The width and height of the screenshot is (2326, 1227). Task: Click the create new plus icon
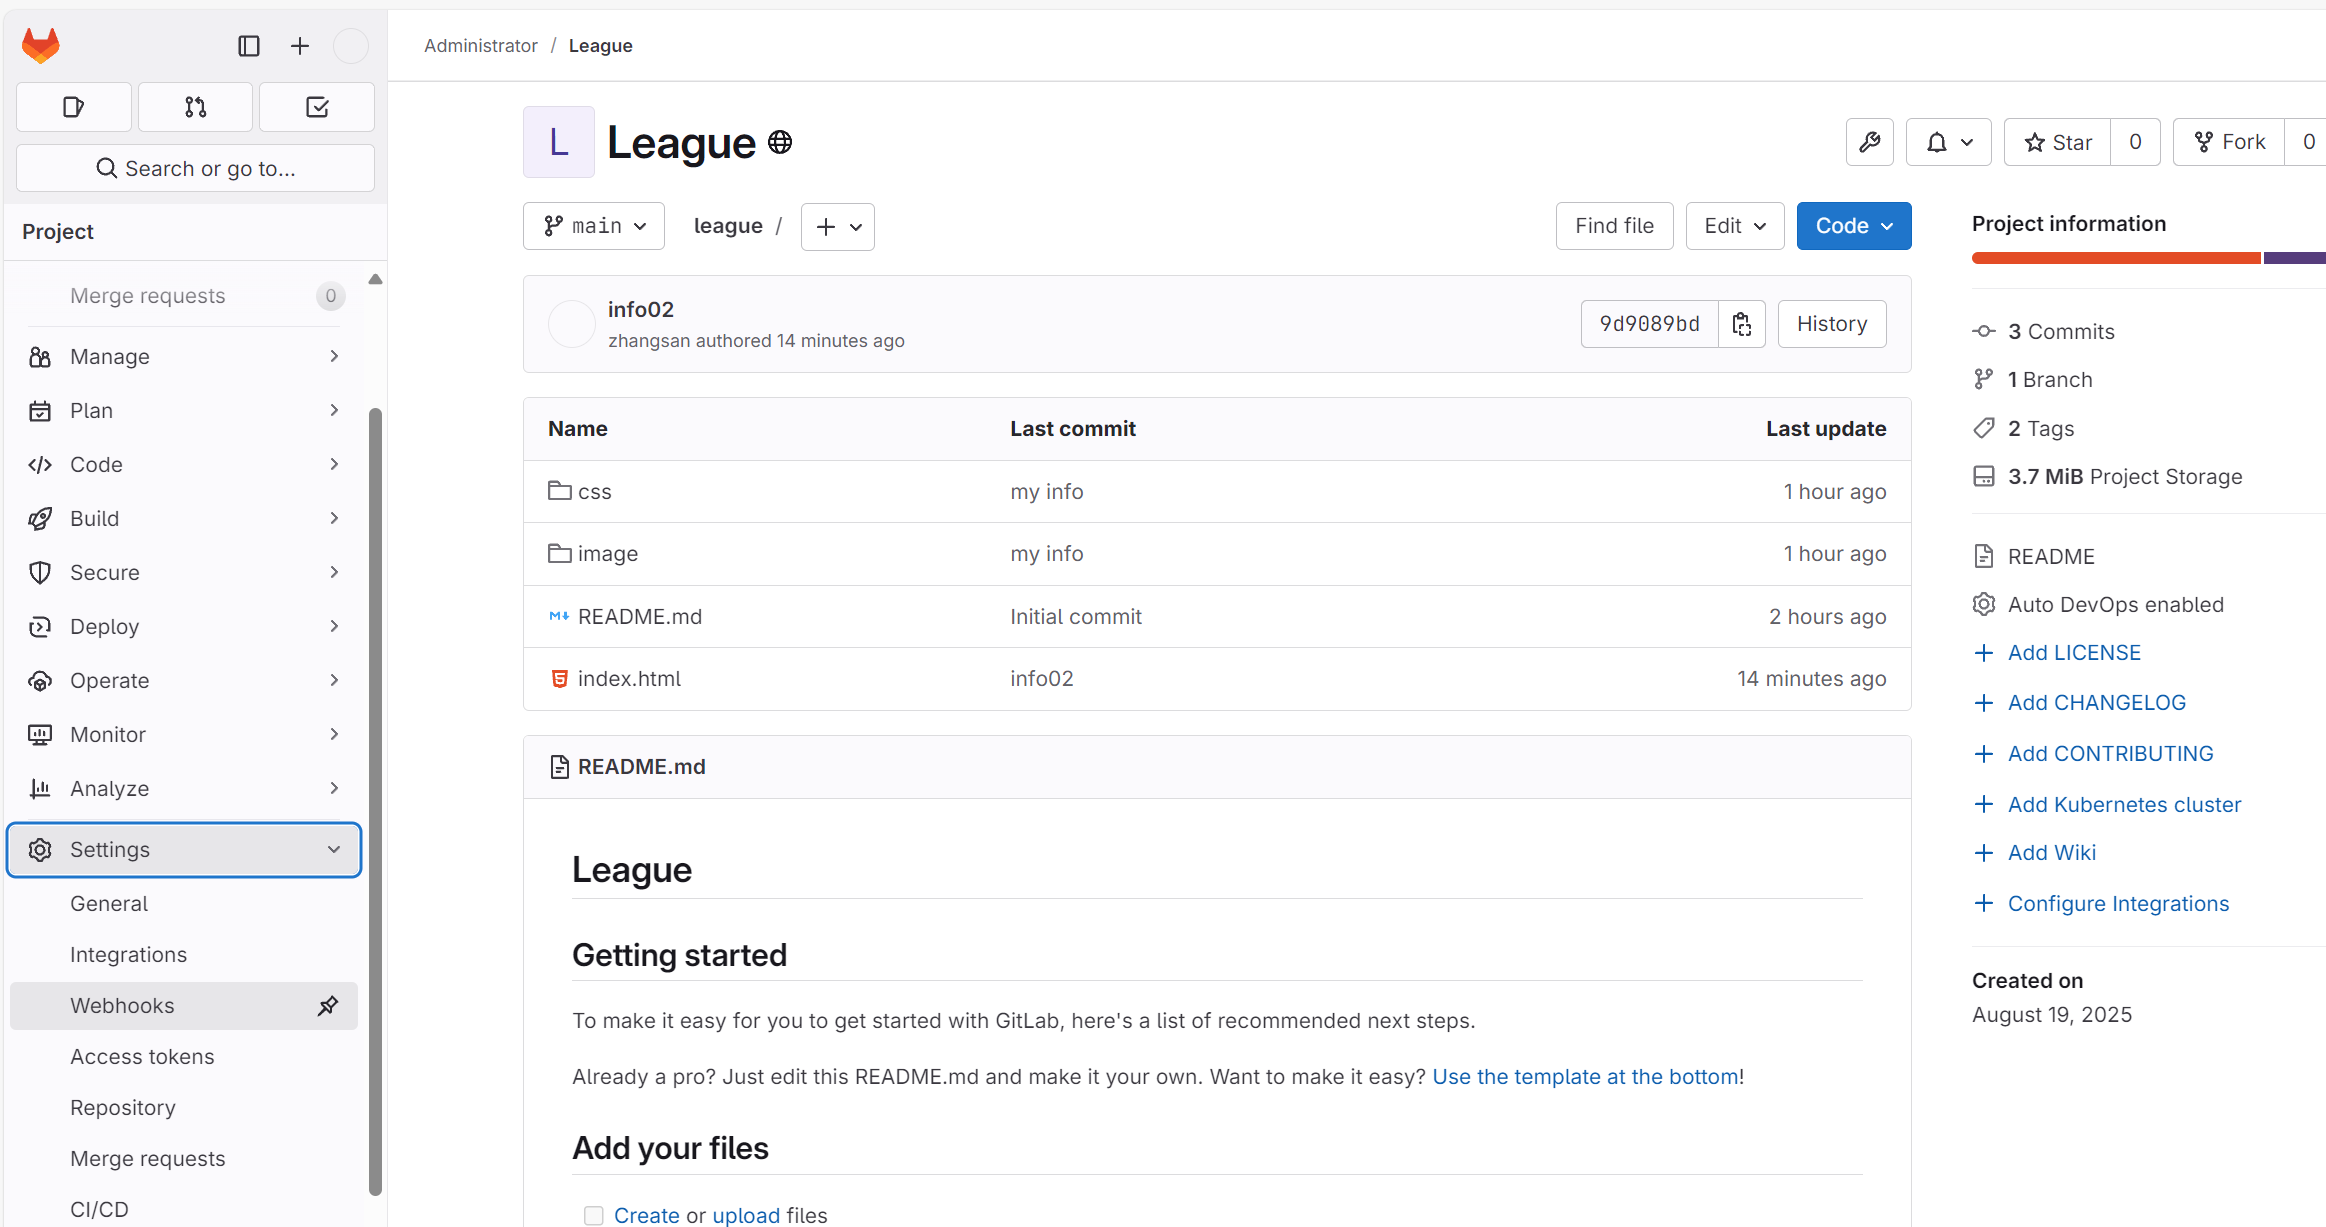coord(300,46)
